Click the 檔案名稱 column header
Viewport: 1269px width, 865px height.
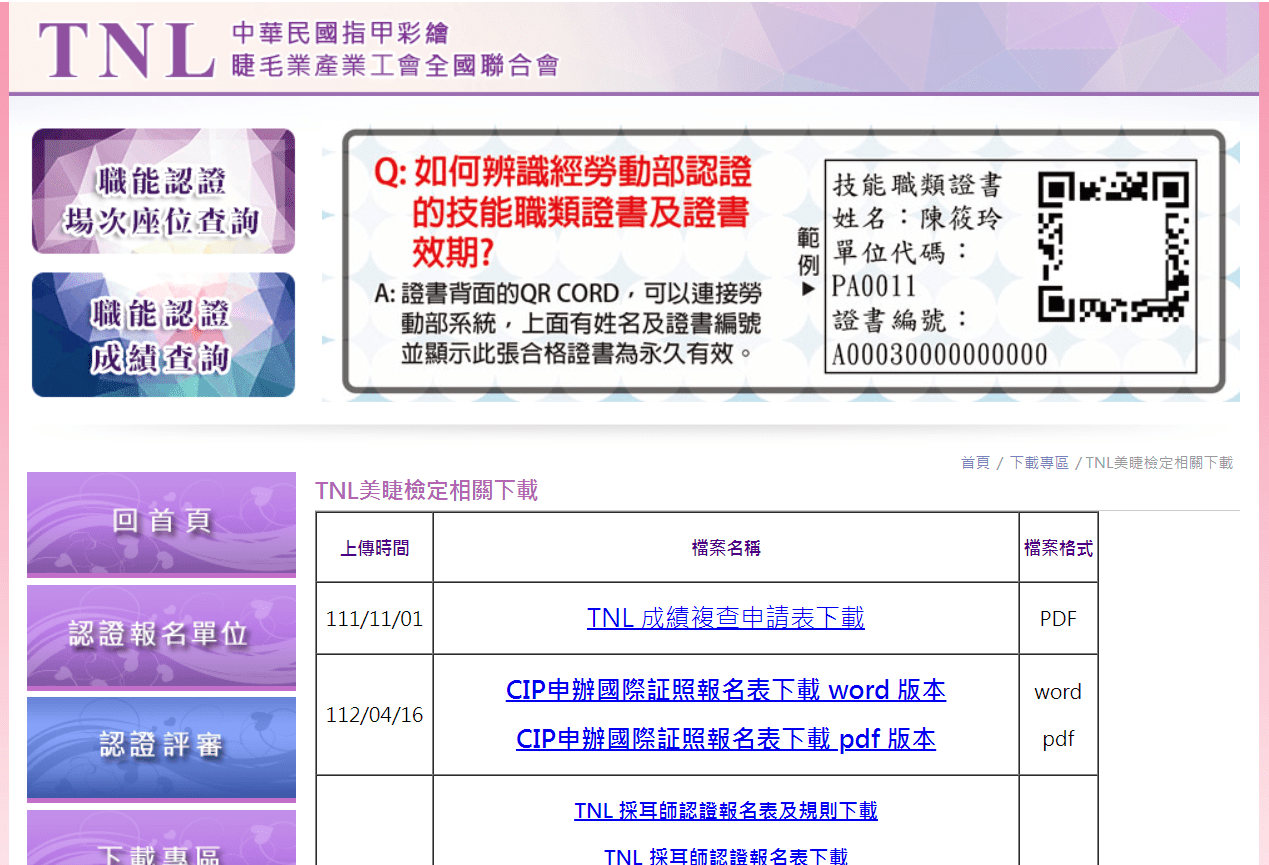coord(726,548)
